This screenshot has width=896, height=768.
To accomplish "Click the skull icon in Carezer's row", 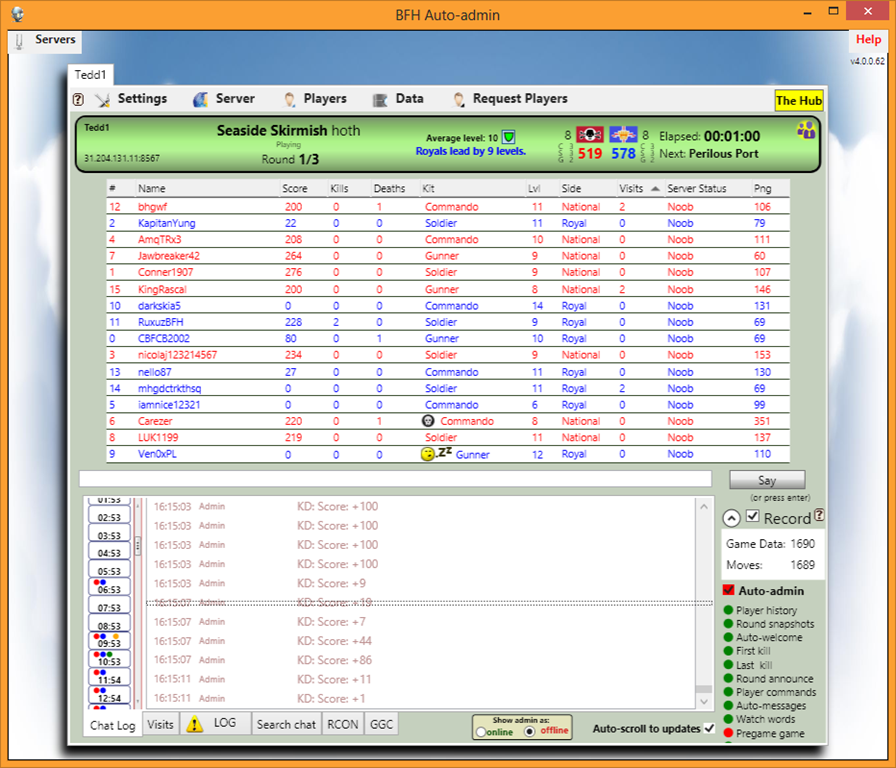I will click(427, 421).
